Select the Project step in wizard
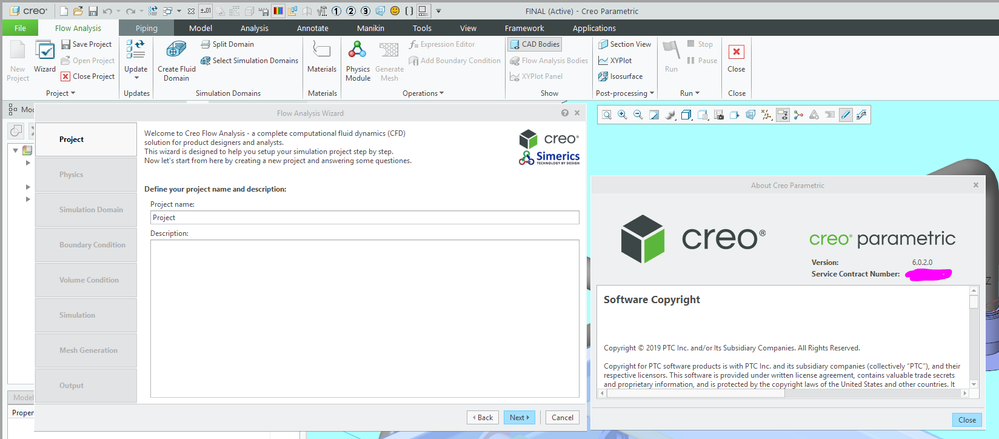999x439 pixels. pyautogui.click(x=85, y=139)
